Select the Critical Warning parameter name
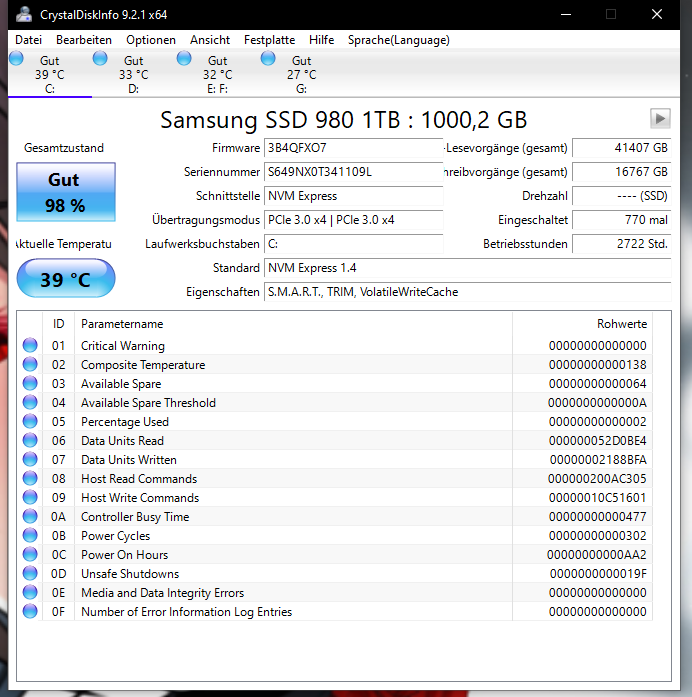692x697 pixels. point(123,346)
